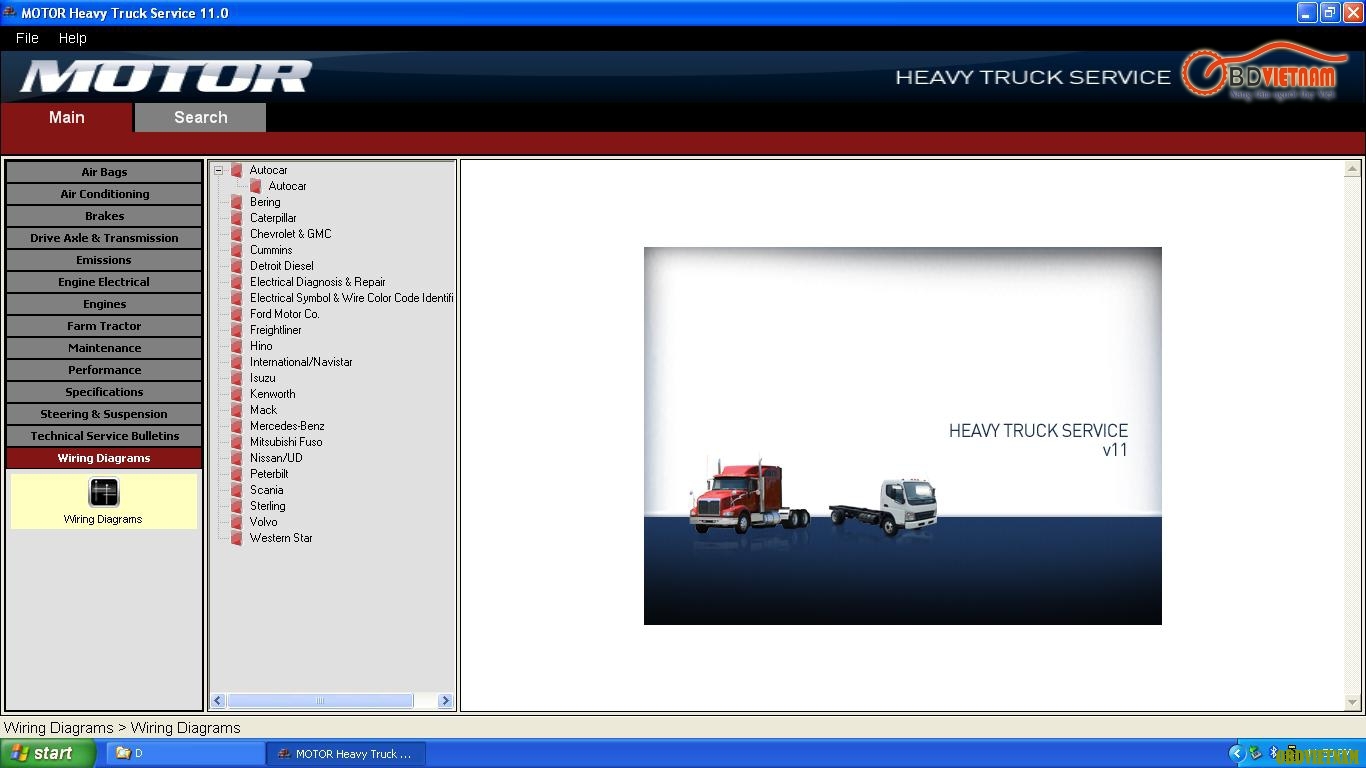Select the book icon beside Volvo
Image resolution: width=1366 pixels, height=768 pixels.
tap(237, 522)
